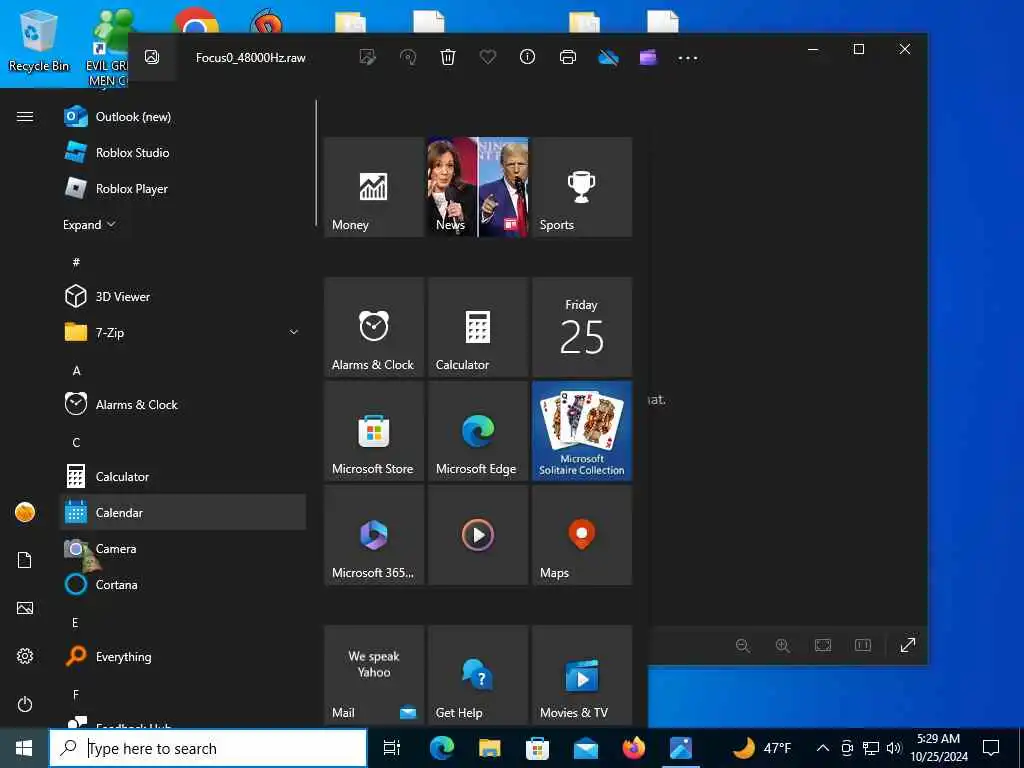
Task: Show hidden system tray icons
Action: (823, 748)
